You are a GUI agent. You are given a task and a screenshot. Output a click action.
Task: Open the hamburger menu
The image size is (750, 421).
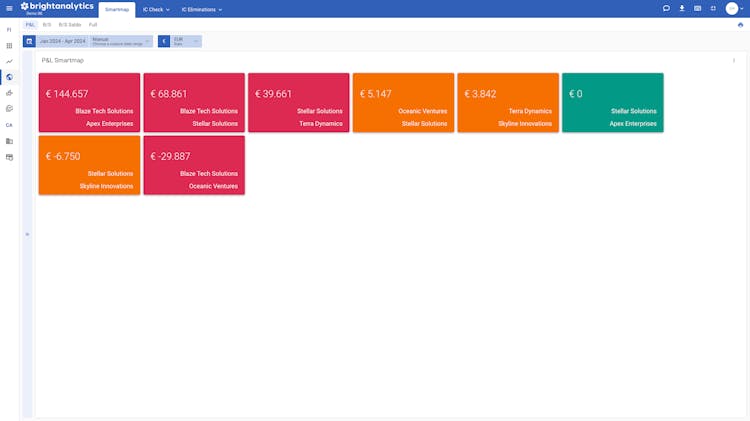[9, 8]
